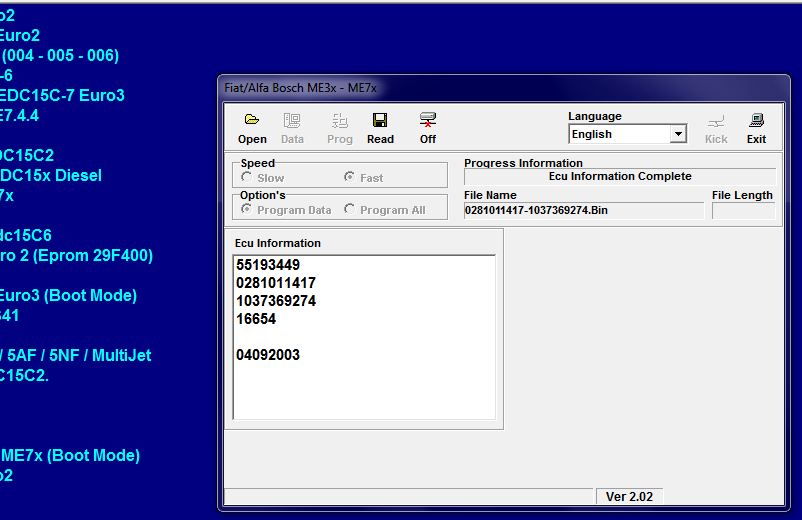Click the Ver 2.02 status label

coord(629,496)
